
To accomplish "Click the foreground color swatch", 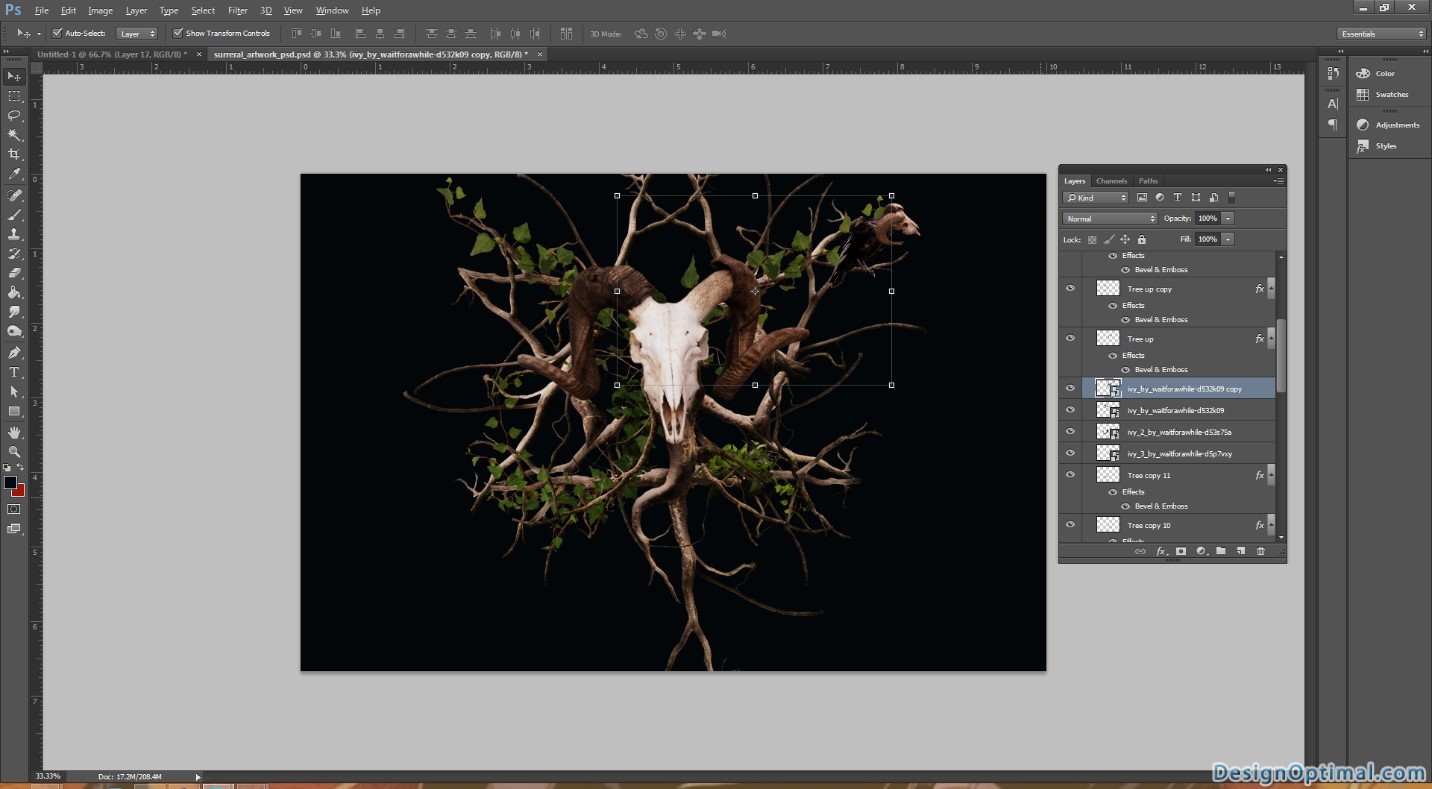I will coord(10,483).
